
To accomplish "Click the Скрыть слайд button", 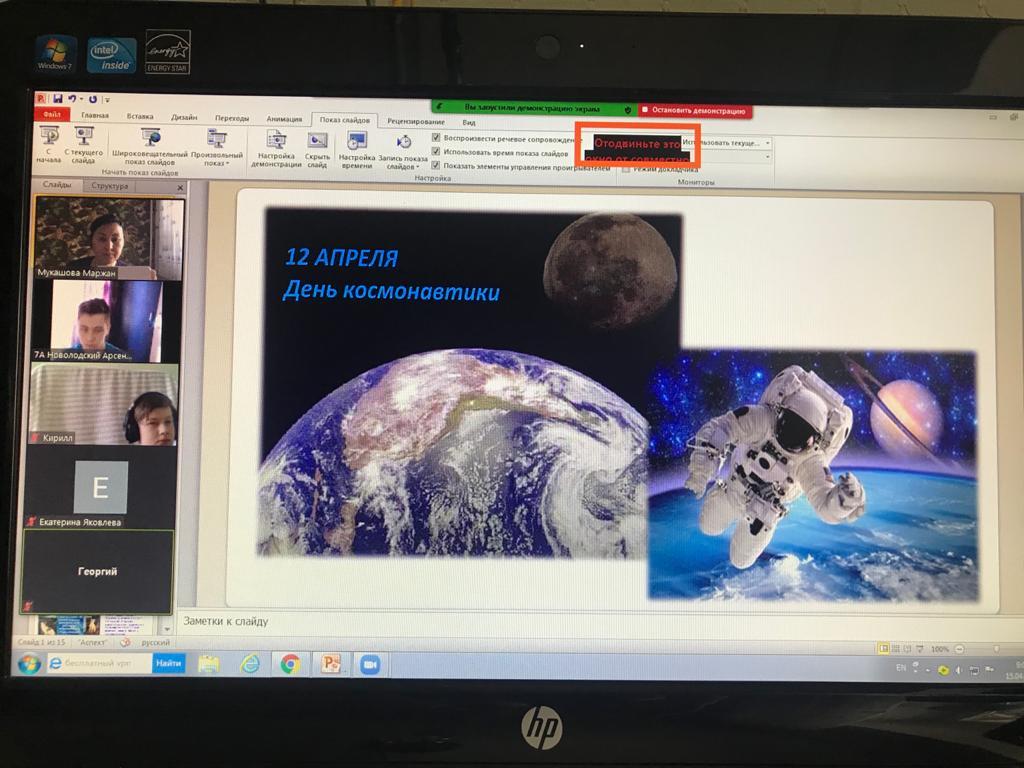I will [x=317, y=150].
